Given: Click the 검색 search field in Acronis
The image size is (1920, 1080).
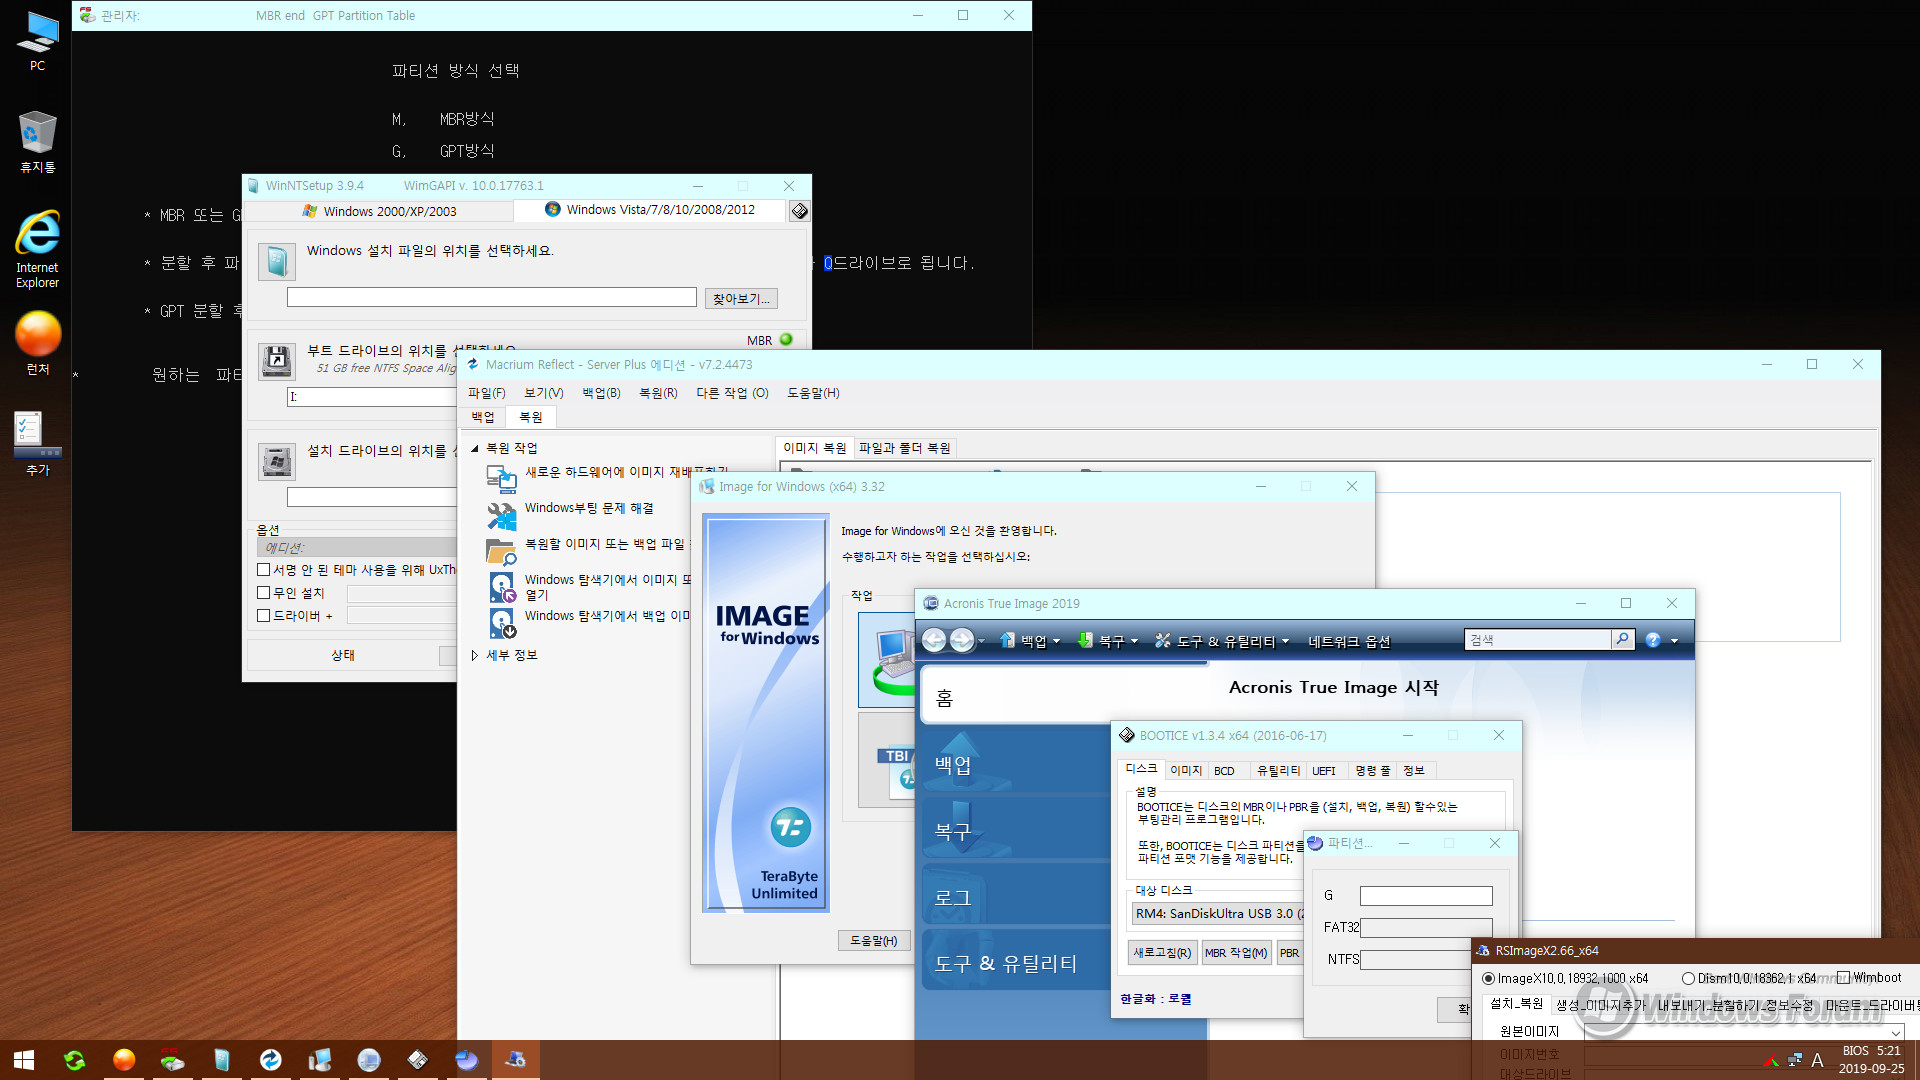Looking at the screenshot, I should [1538, 639].
